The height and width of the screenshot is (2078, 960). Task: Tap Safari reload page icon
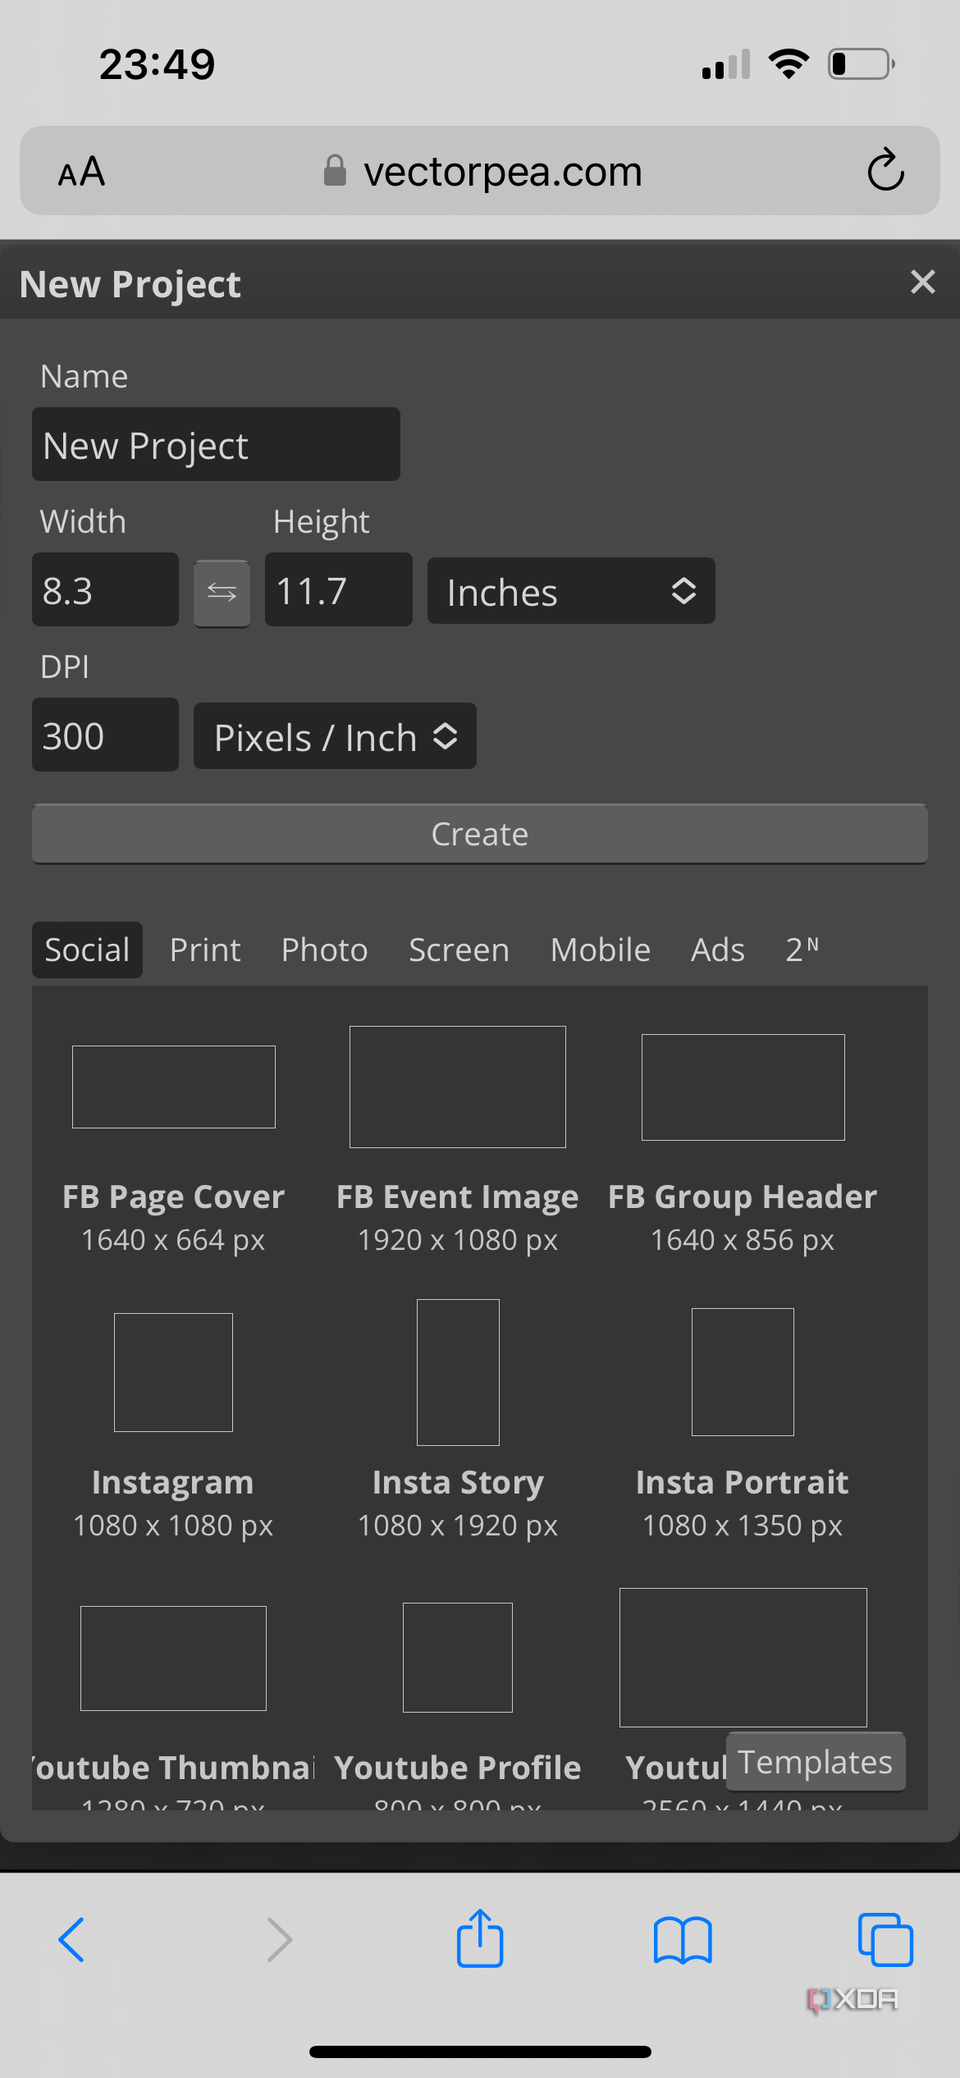point(885,170)
